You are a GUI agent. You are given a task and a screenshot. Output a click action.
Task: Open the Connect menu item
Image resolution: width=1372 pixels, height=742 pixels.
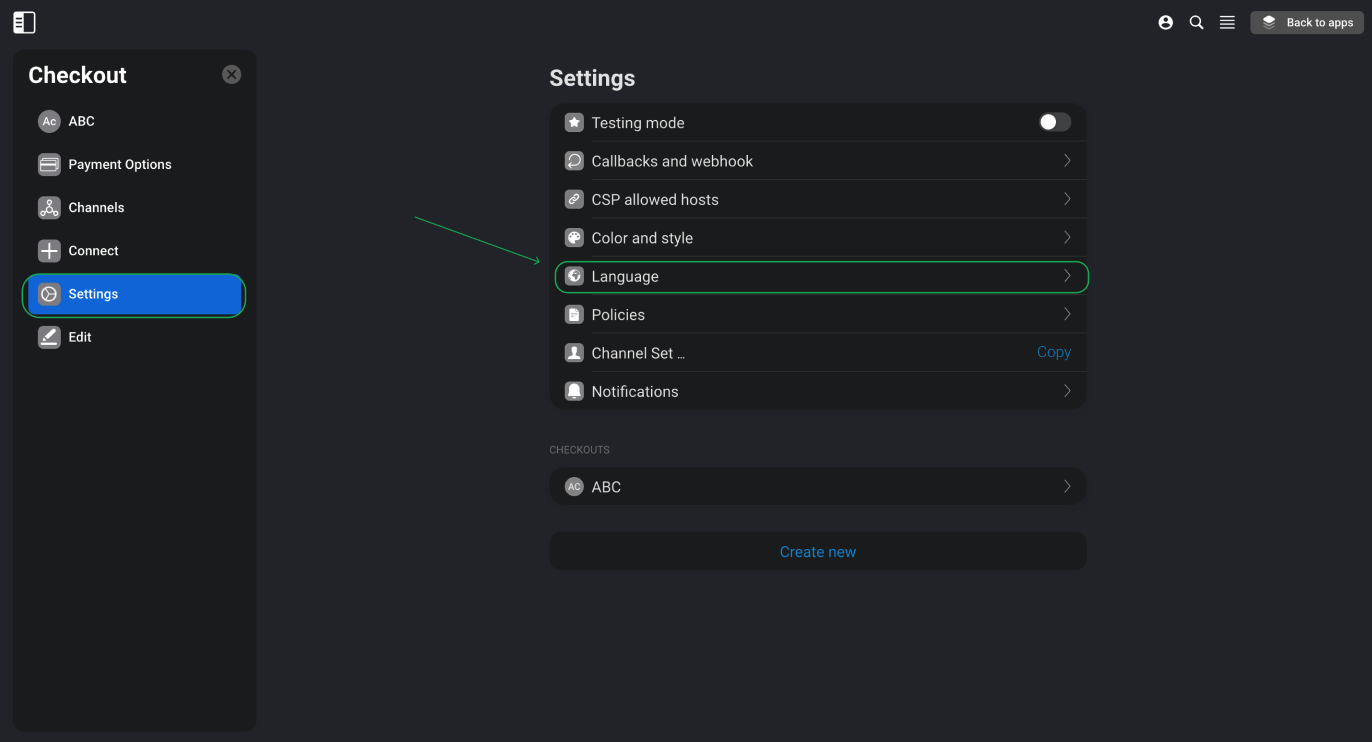tap(134, 251)
